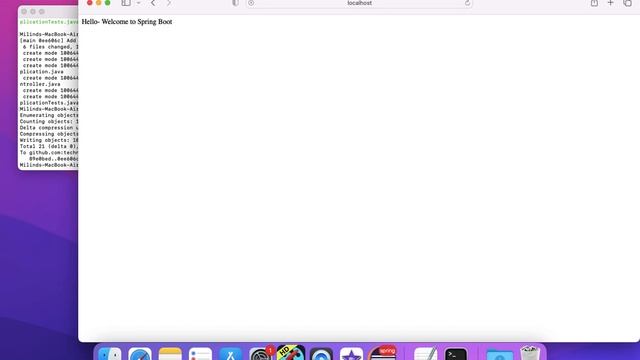This screenshot has width=640, height=360.
Task: Open the Downloads folder in Dock
Action: 500,354
